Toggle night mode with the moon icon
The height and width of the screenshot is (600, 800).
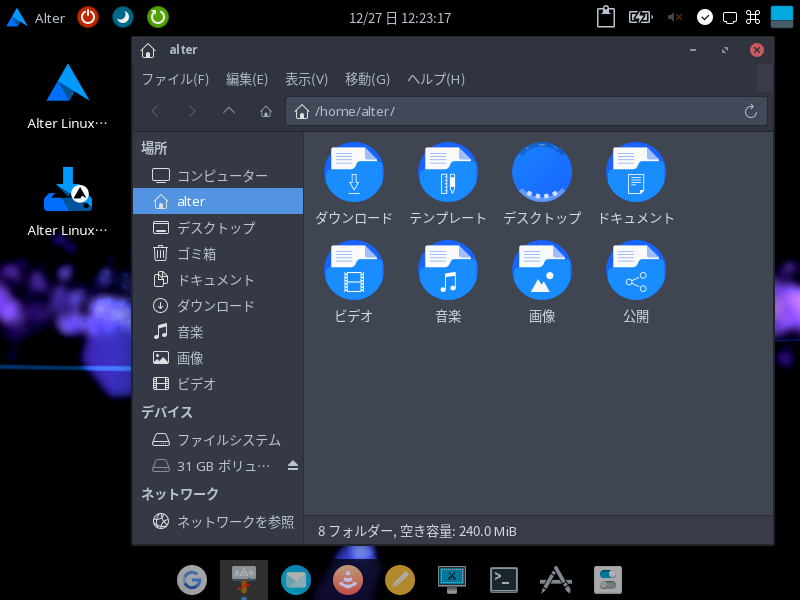tap(122, 16)
